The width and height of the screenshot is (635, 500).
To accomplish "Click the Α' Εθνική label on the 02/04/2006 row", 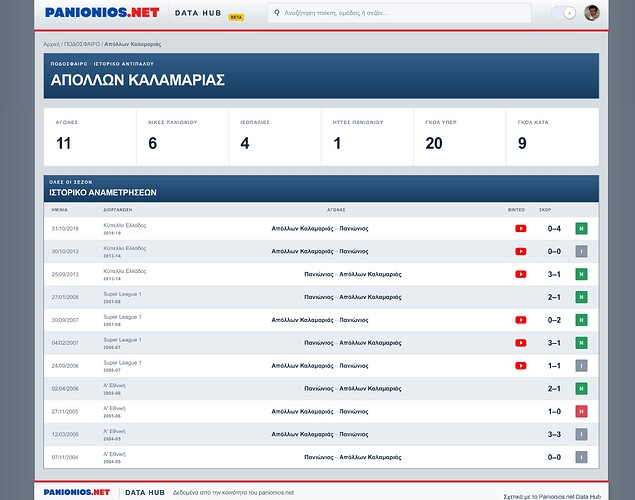I will tap(115, 386).
